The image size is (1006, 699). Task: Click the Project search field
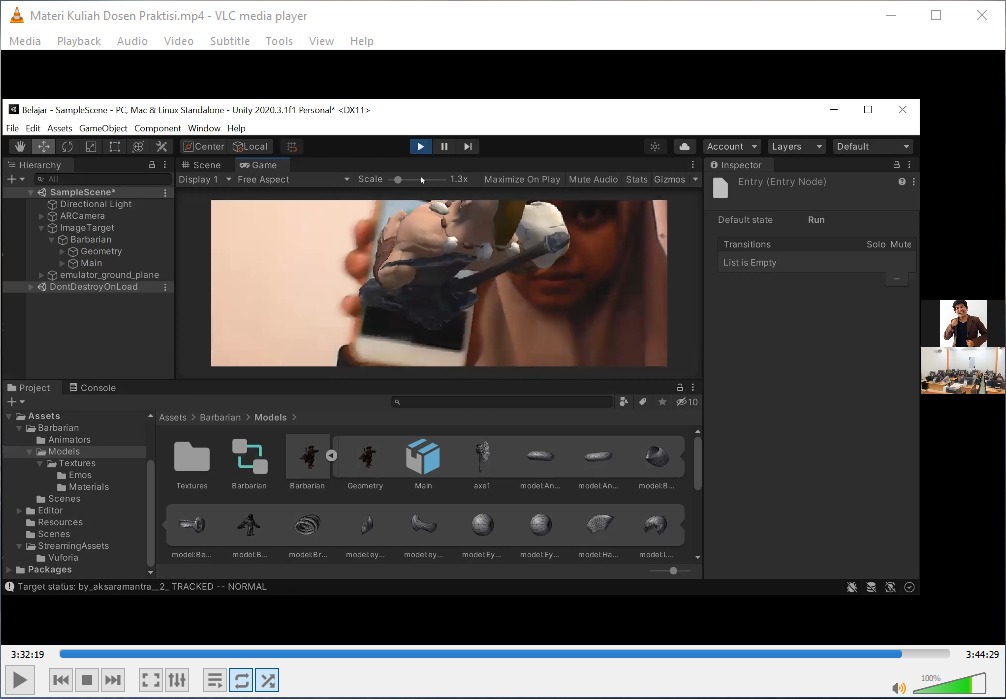(x=501, y=402)
